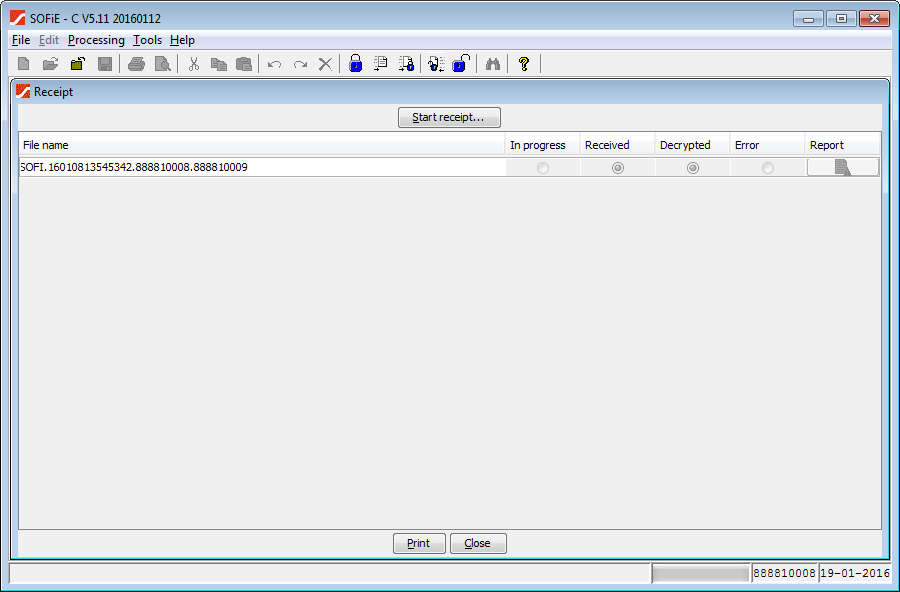Click the document-with-padlock toolbar icon
Viewport: 900px width, 592px height.
pyautogui.click(x=406, y=64)
